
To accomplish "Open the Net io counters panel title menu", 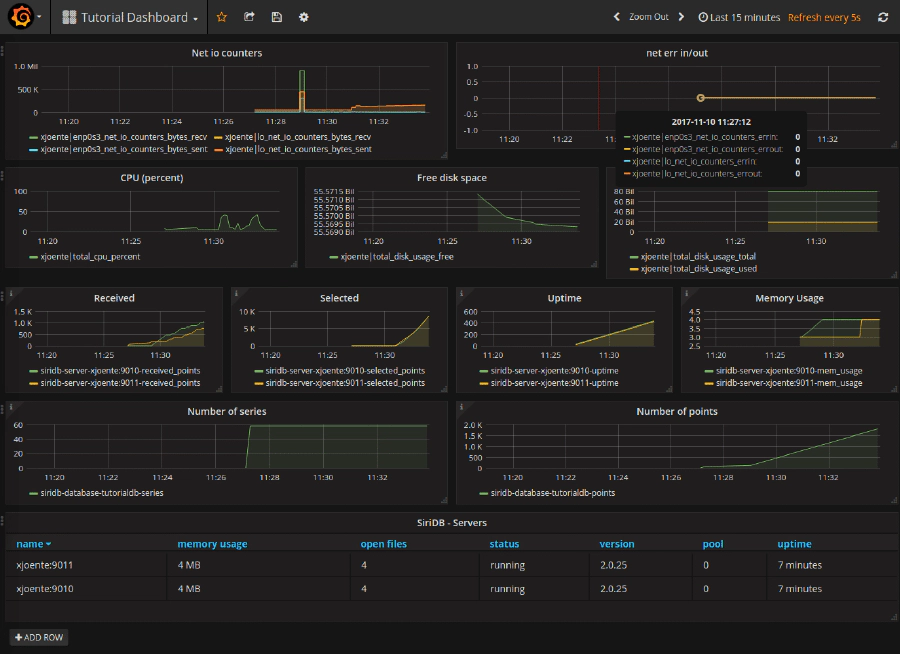I will (227, 53).
